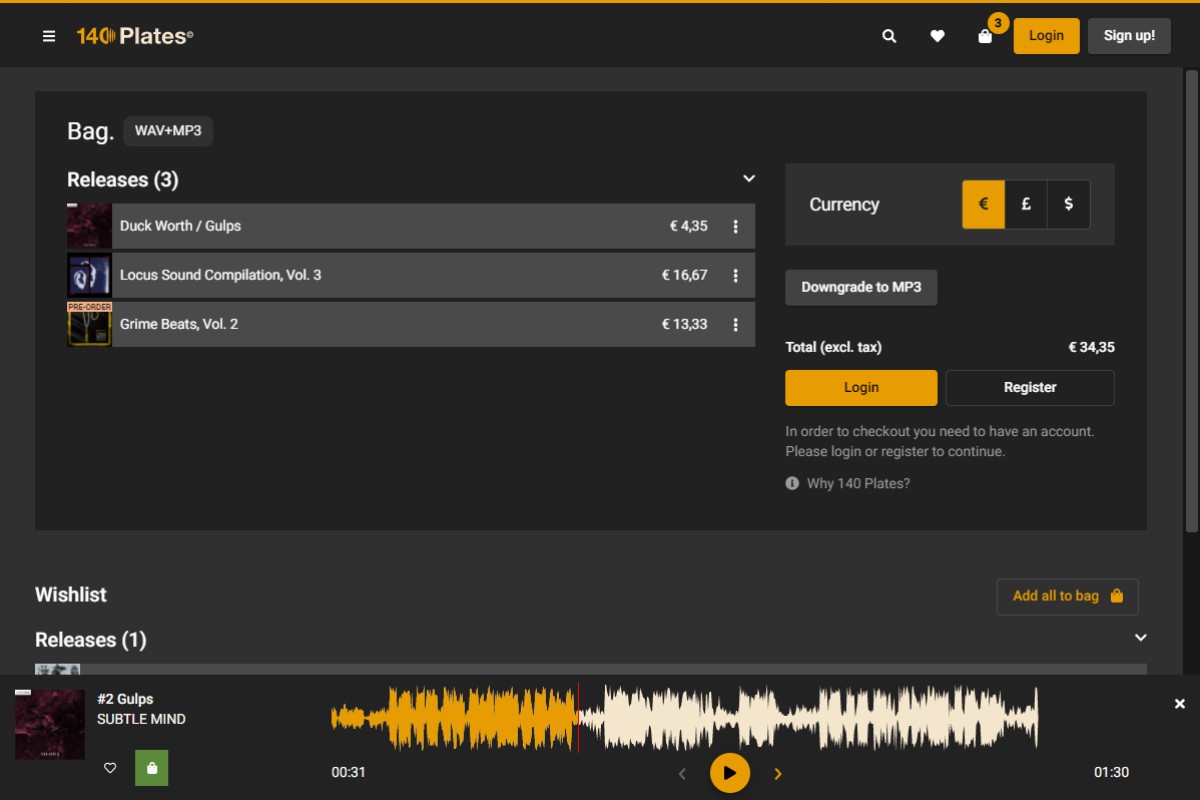
Task: Collapse the wishlist Releases section
Action: coord(1141,638)
